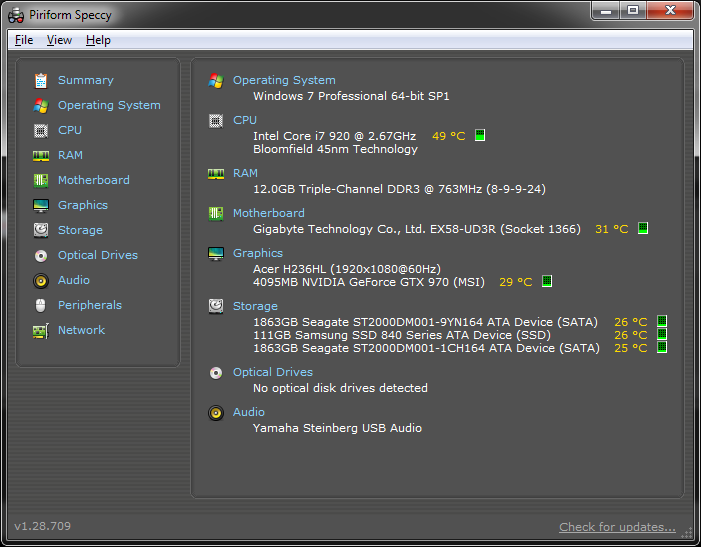
Task: Click temperature indicator for Seagate 1CH164 drive
Action: pos(662,347)
